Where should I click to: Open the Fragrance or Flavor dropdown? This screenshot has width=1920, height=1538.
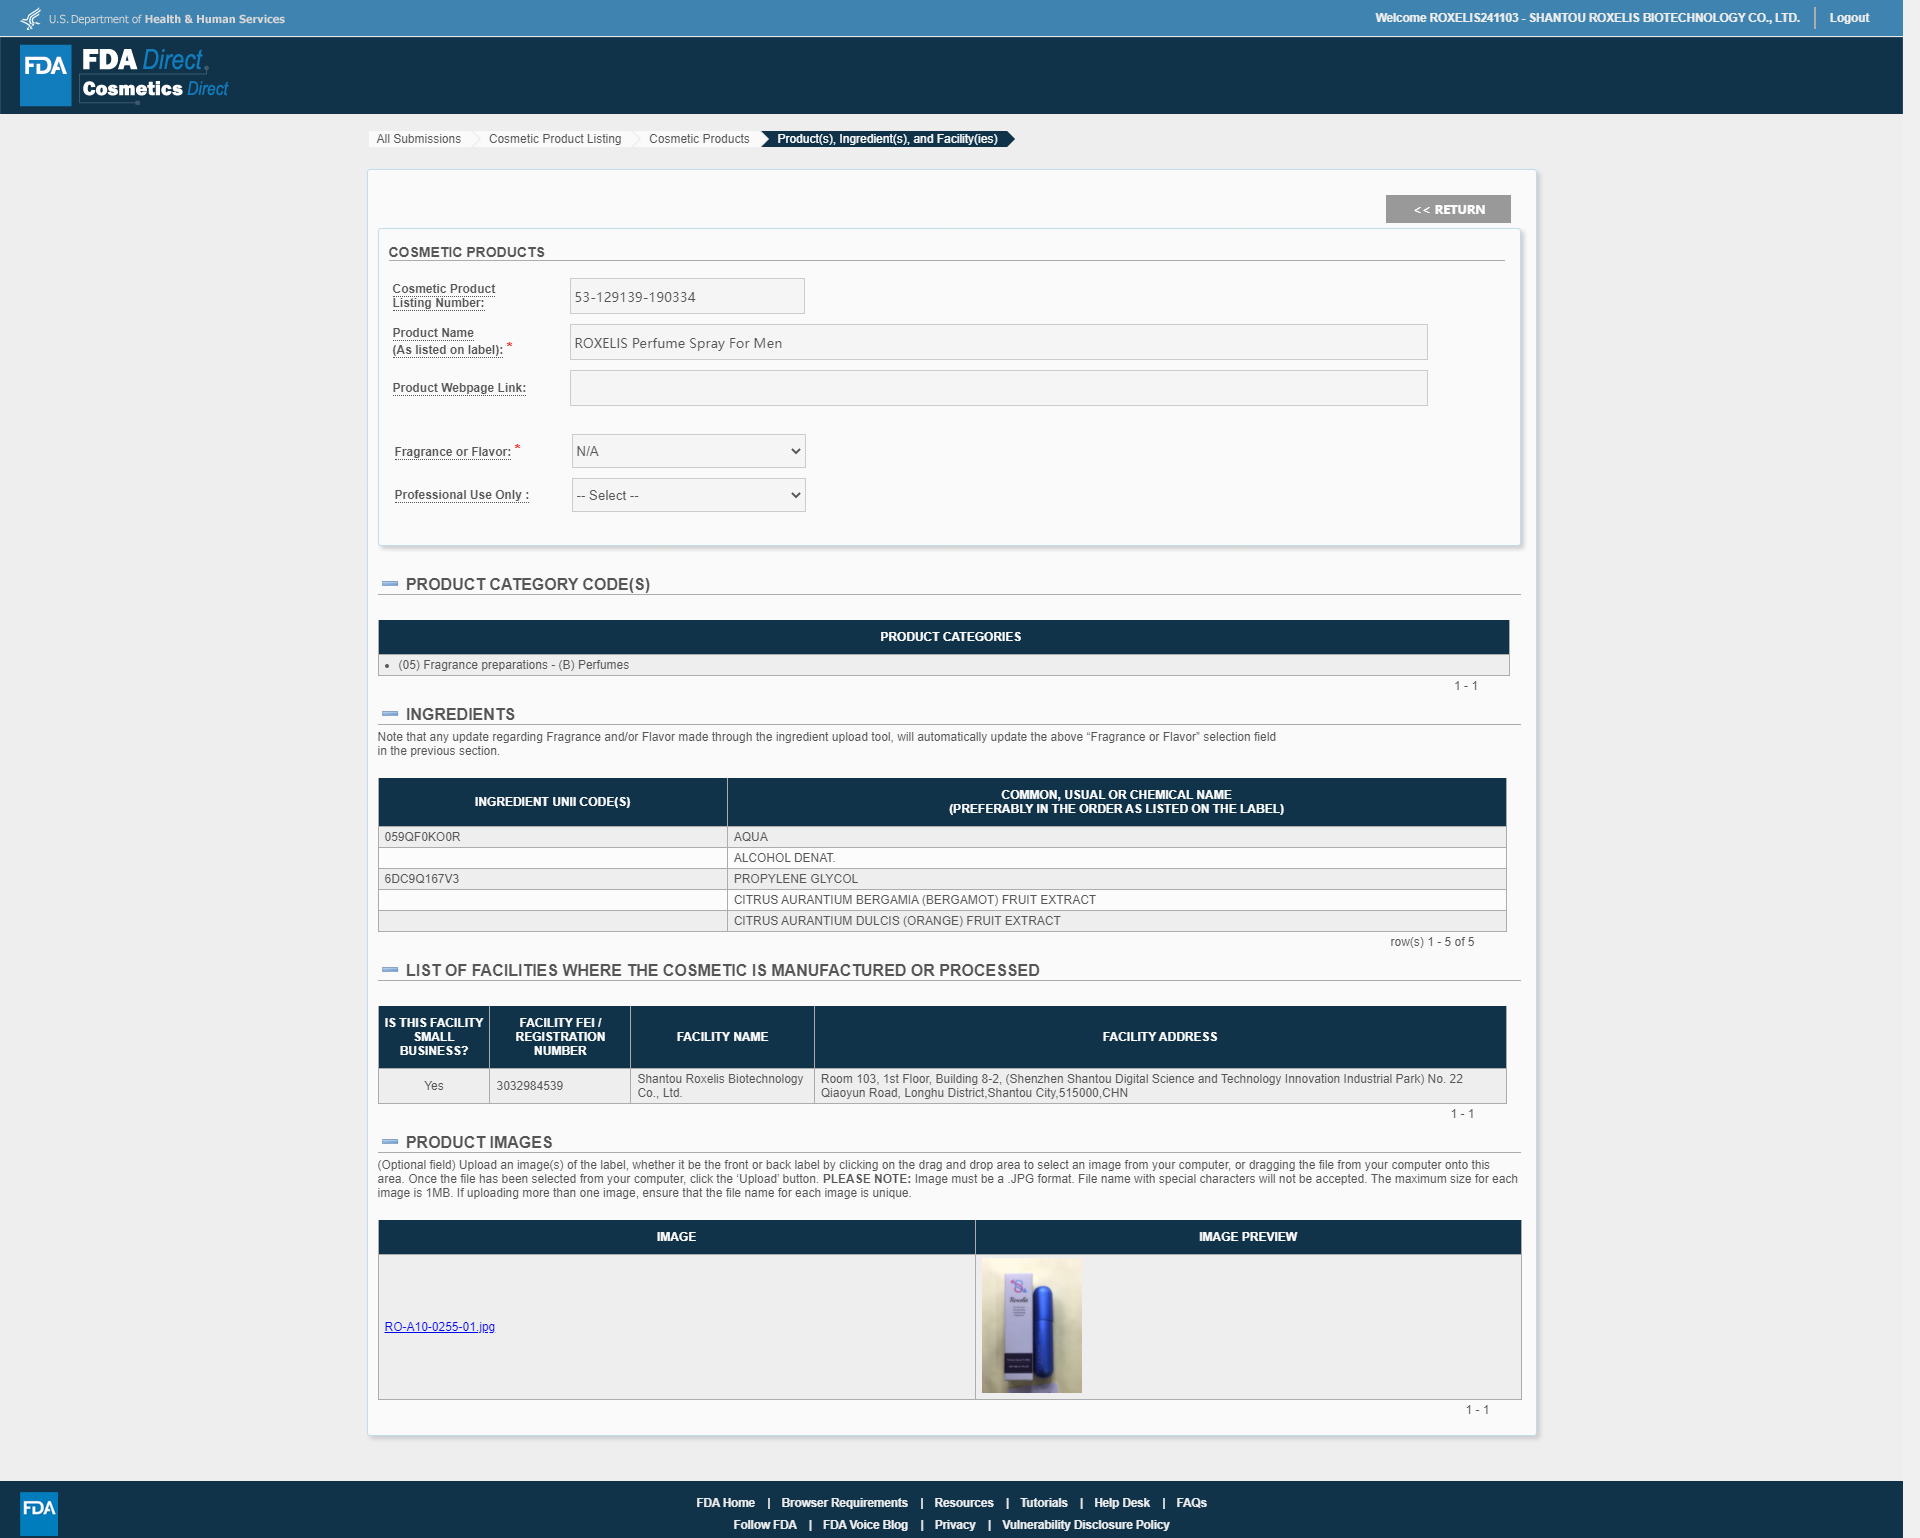[x=688, y=451]
